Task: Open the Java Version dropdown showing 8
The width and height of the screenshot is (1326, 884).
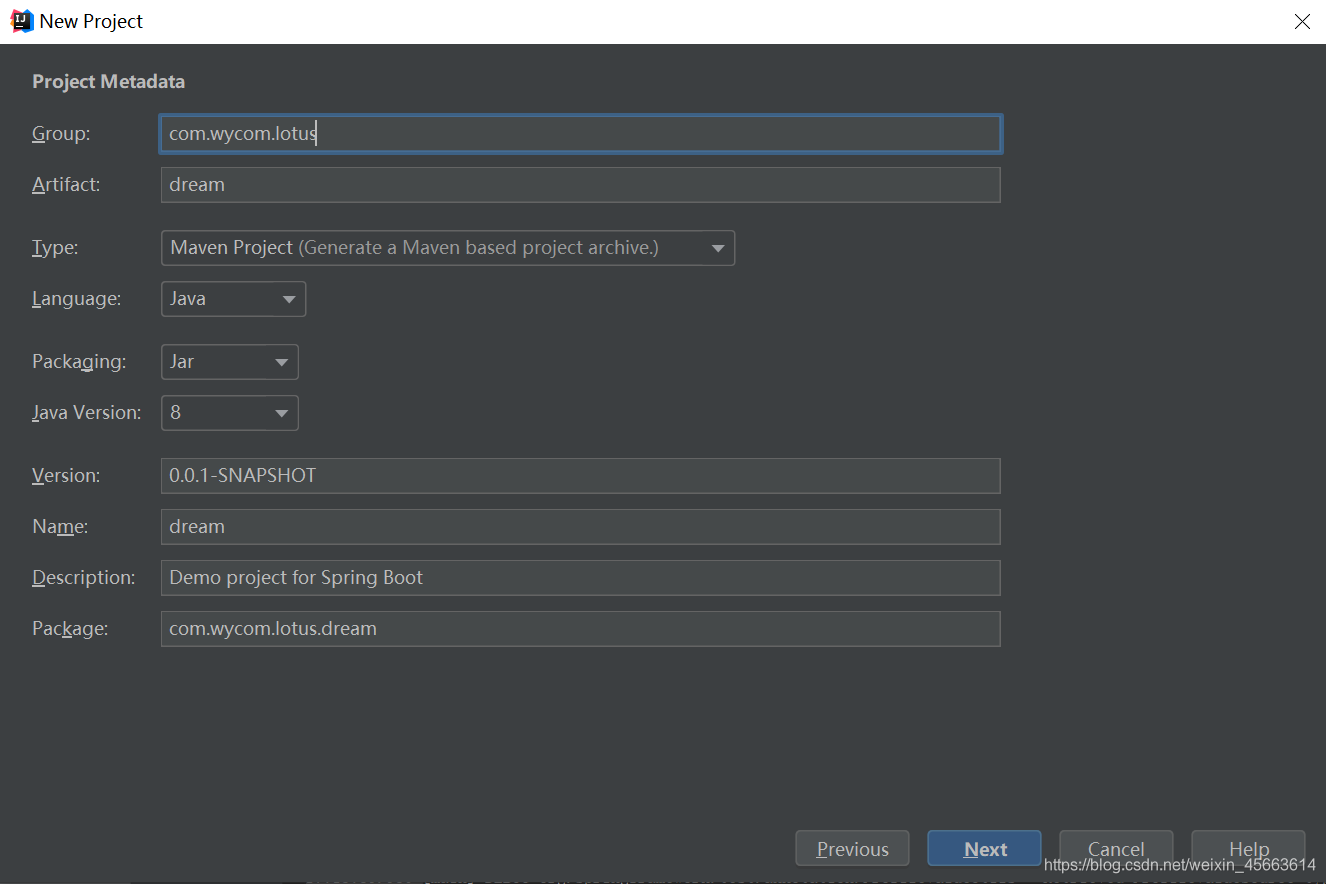Action: click(x=229, y=413)
